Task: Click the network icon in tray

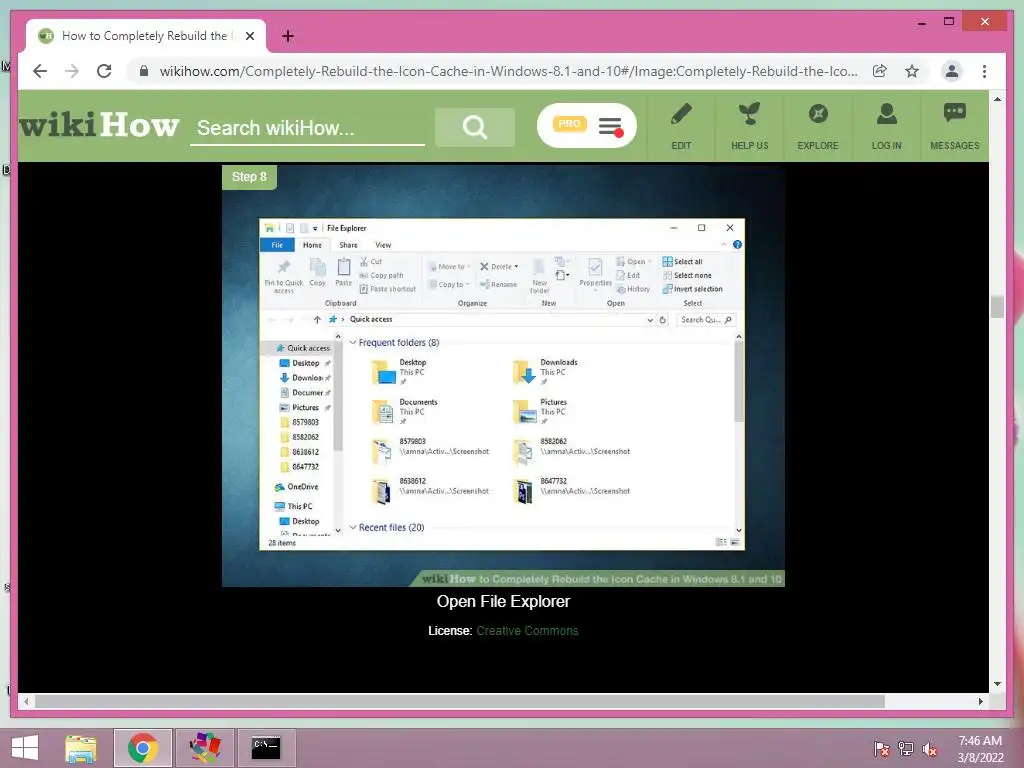Action: 906,749
